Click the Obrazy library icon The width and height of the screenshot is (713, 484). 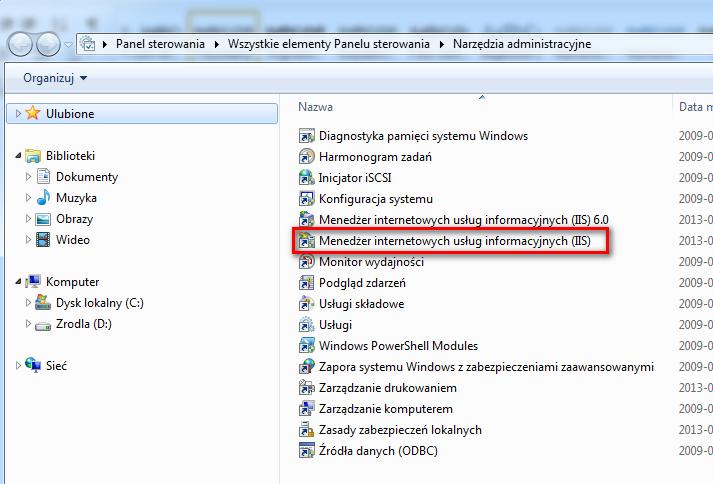pos(43,219)
